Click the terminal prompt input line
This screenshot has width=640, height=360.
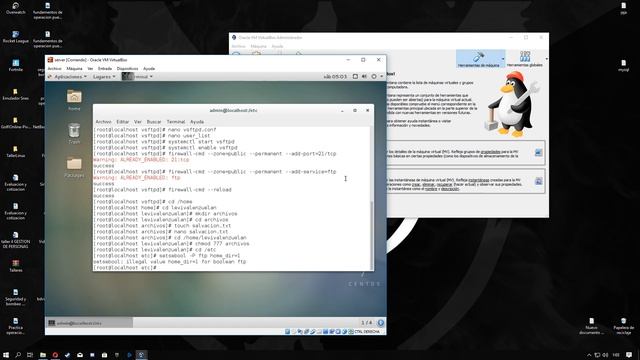click(x=231, y=267)
